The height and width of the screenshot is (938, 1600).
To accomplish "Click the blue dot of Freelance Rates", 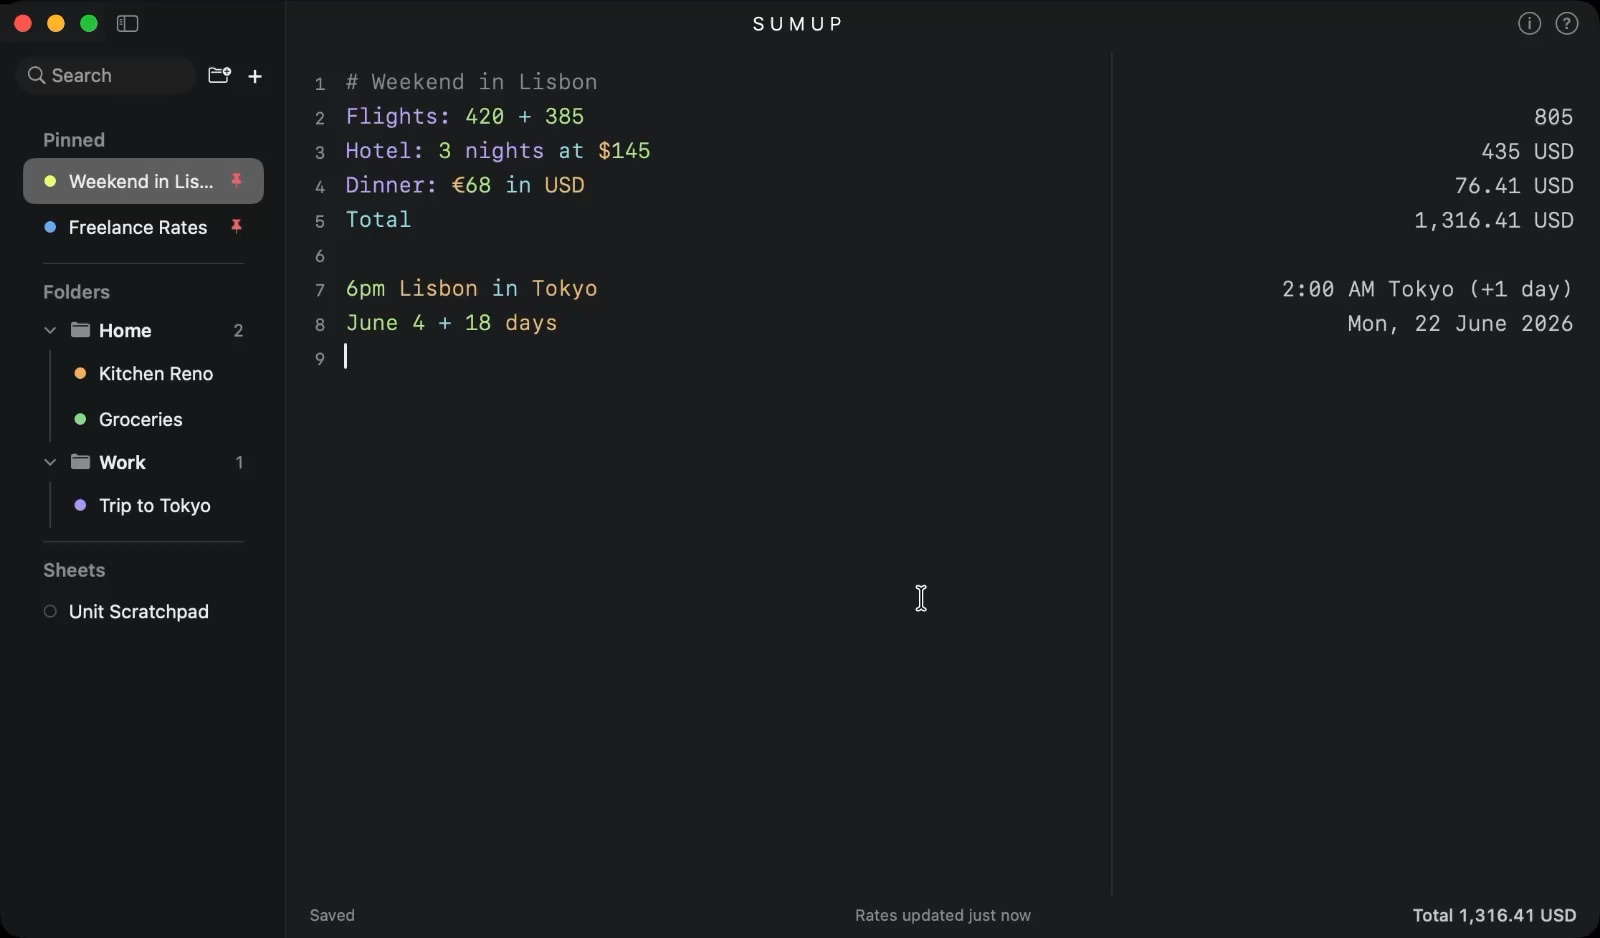I will 50,227.
